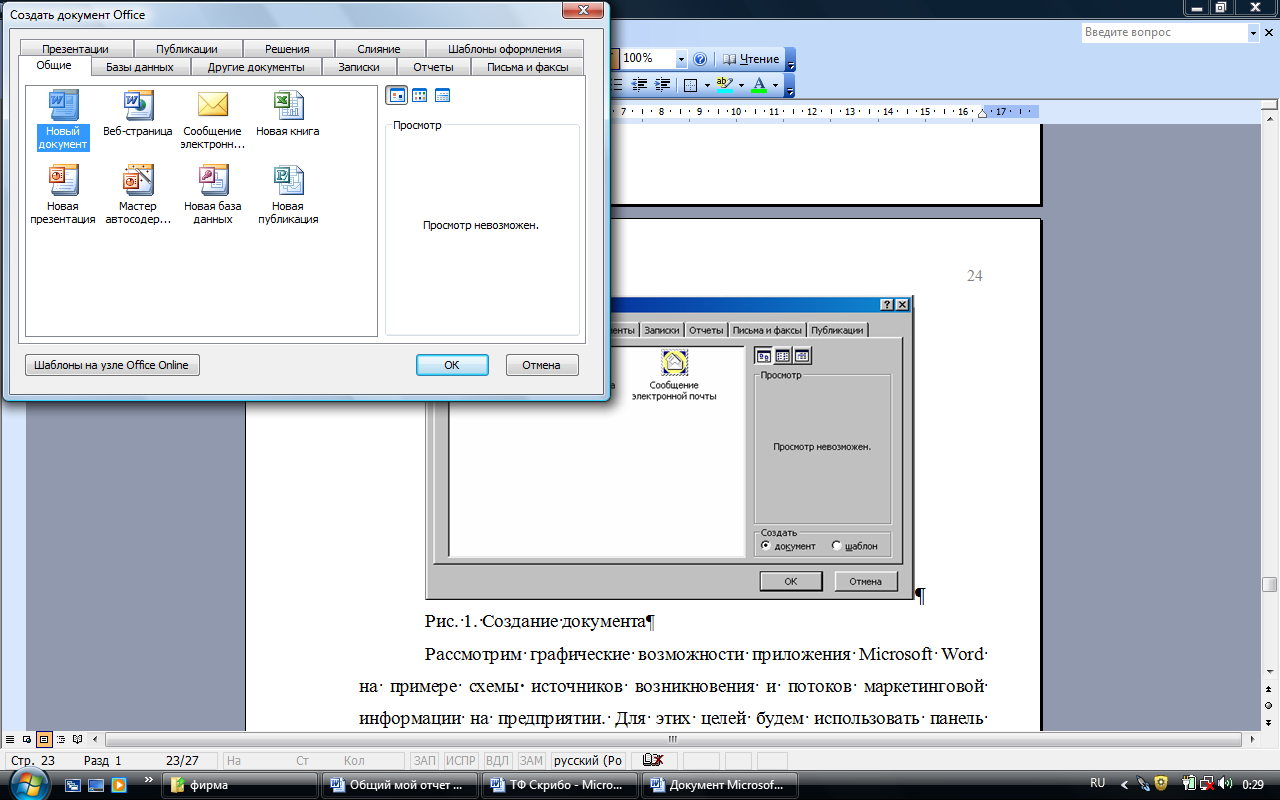Switch to Публикации tab
1280x800 pixels.
pyautogui.click(x=186, y=49)
